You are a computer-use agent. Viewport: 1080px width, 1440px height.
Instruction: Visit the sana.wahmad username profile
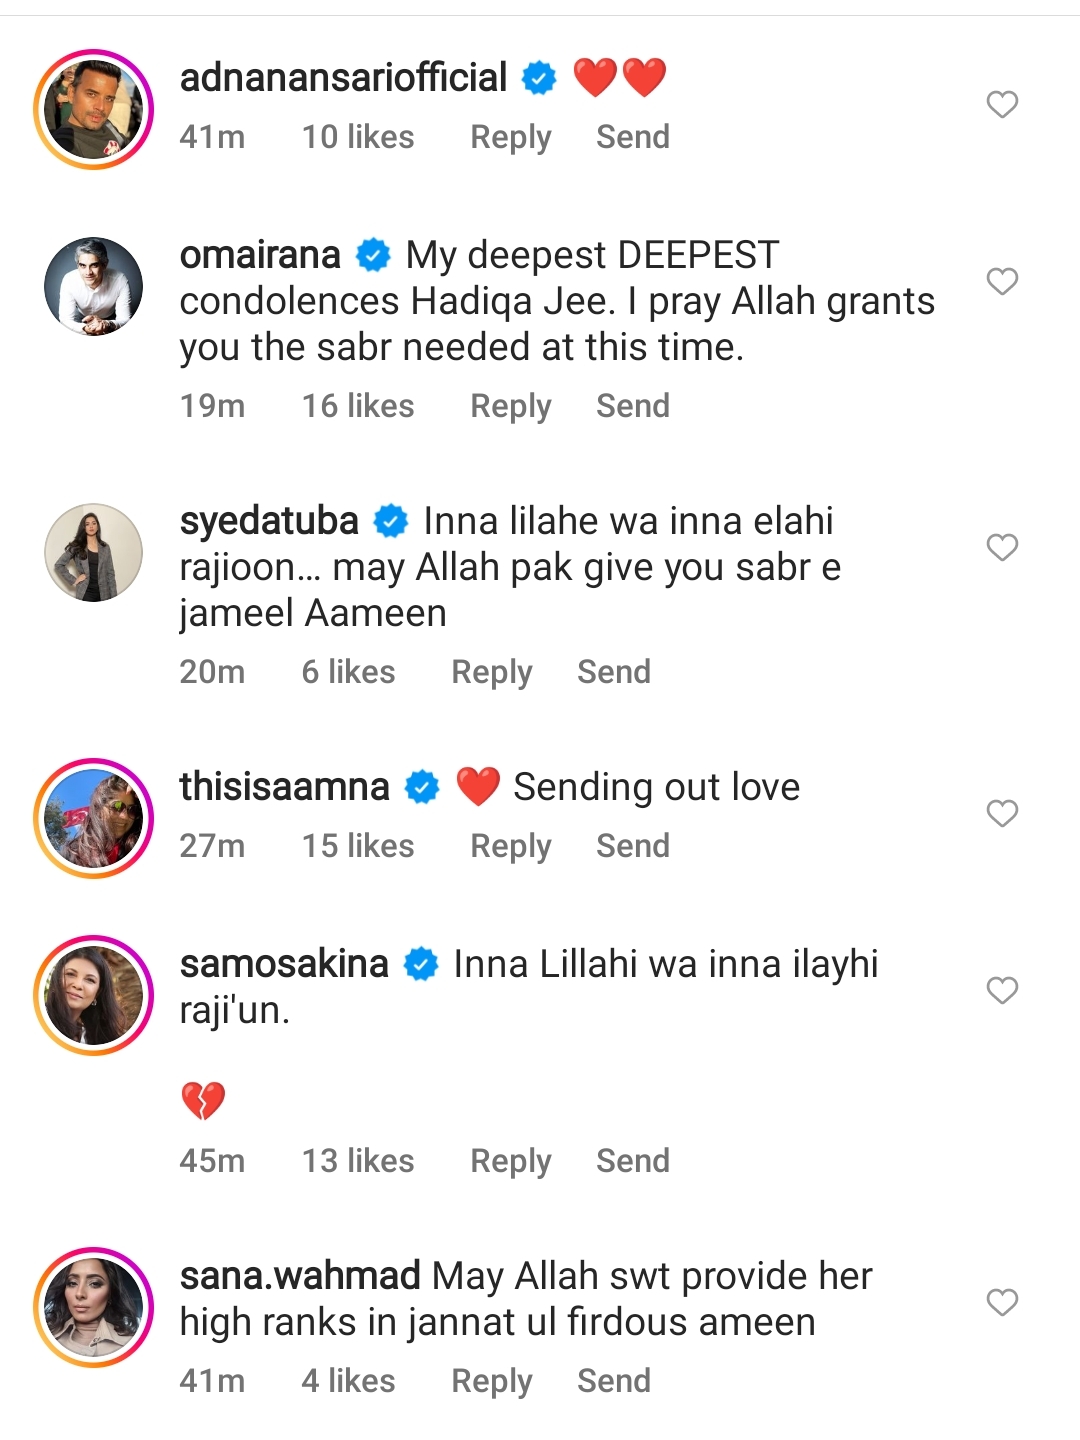point(300,1276)
